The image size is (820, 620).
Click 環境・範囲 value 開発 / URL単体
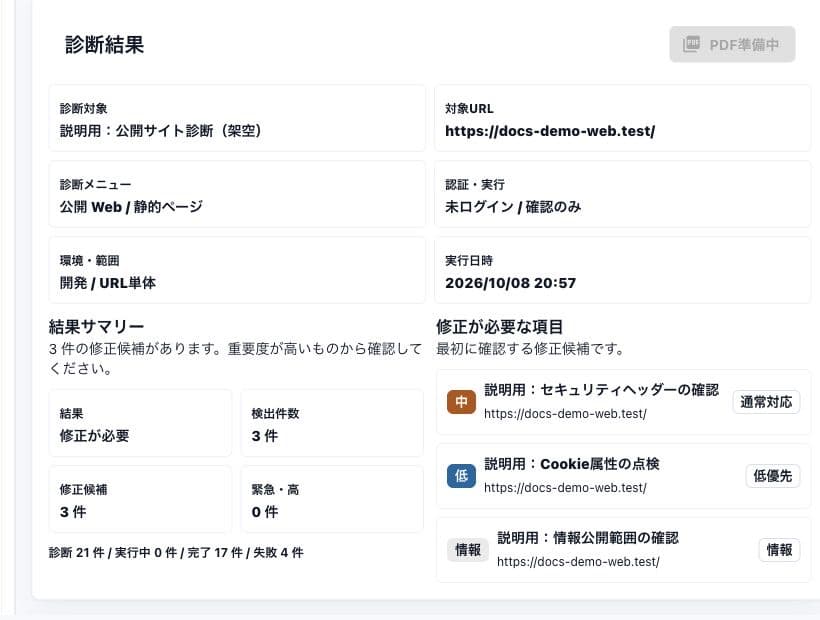coord(108,283)
